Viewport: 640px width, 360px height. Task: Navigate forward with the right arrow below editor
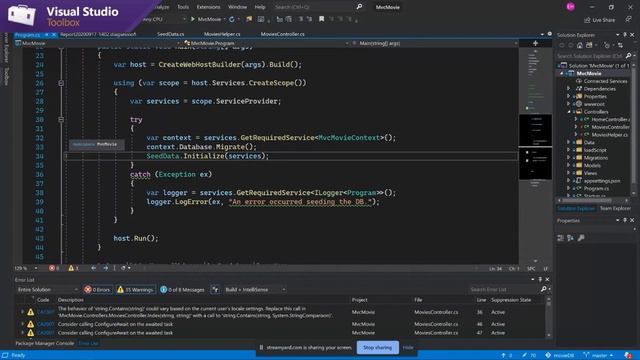106,268
